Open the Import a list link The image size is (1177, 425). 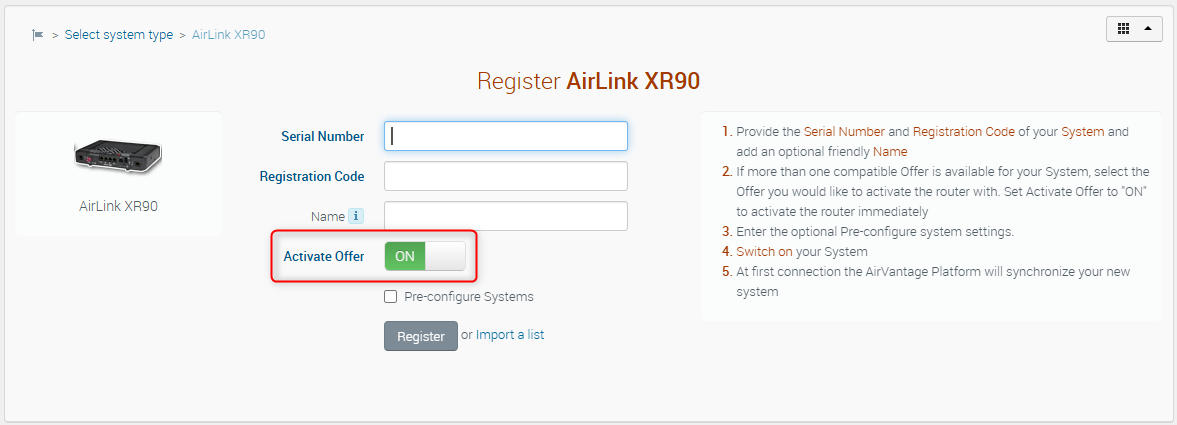click(510, 335)
